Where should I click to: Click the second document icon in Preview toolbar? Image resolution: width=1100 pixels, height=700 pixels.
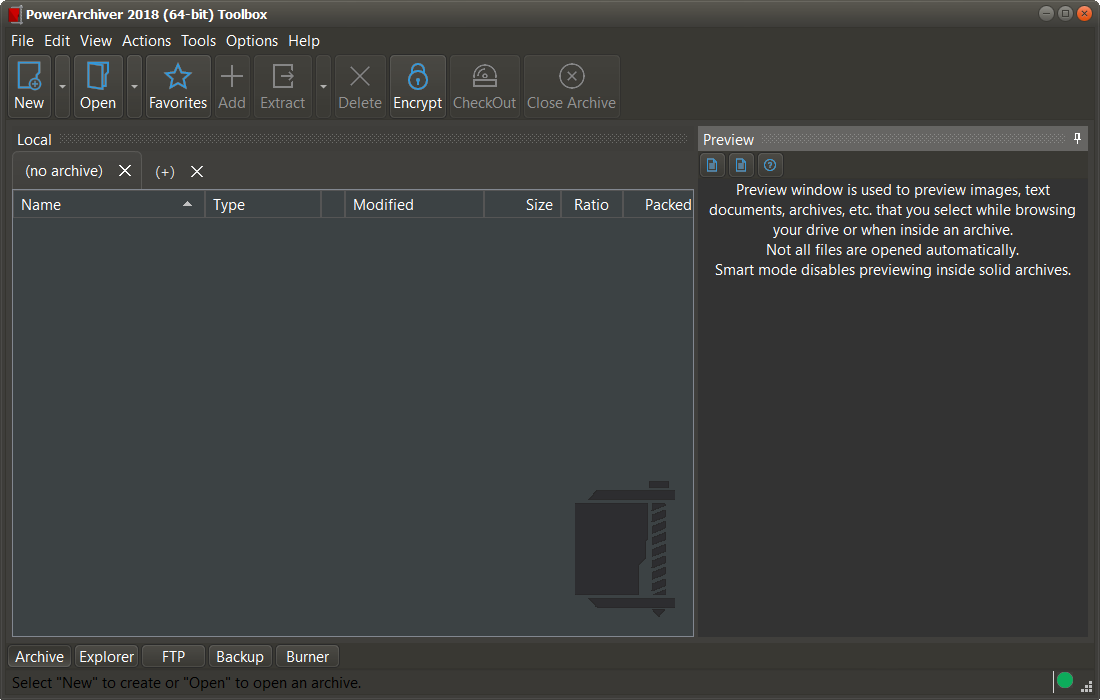(x=741, y=166)
